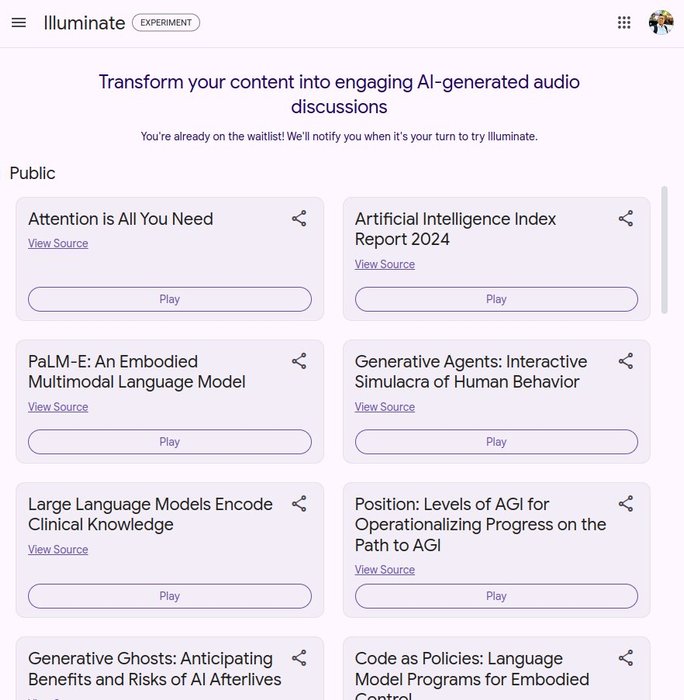Share the Attention is All You Need card
The height and width of the screenshot is (700, 684).
[x=299, y=219]
